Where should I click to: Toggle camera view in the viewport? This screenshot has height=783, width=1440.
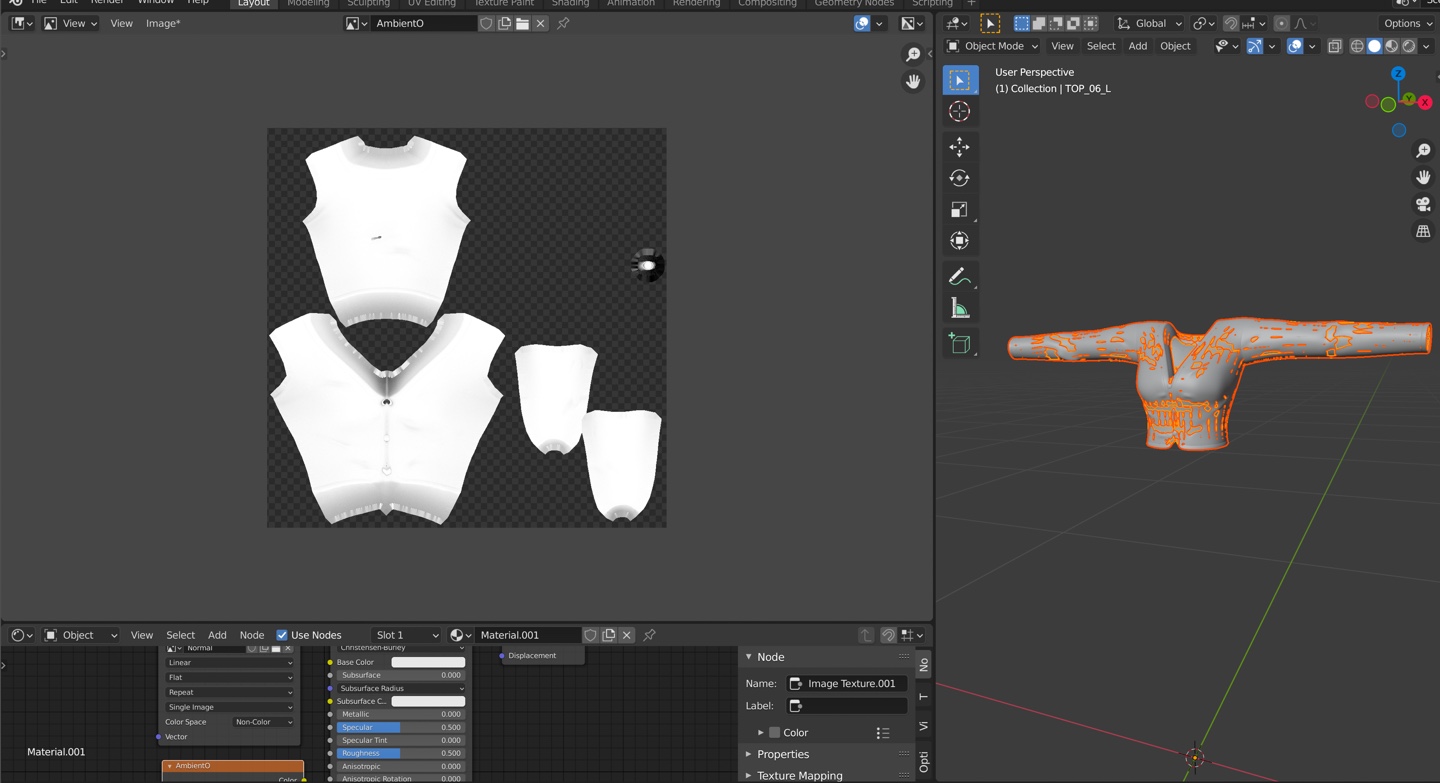coord(1423,204)
